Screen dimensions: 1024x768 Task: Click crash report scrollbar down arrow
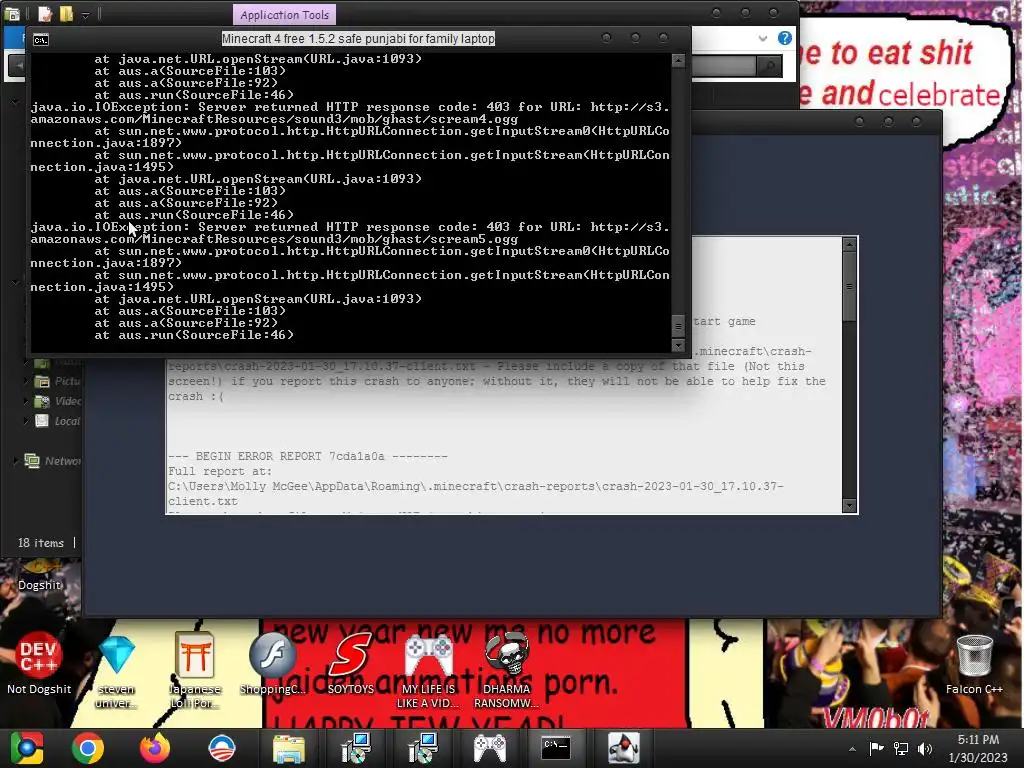point(849,505)
